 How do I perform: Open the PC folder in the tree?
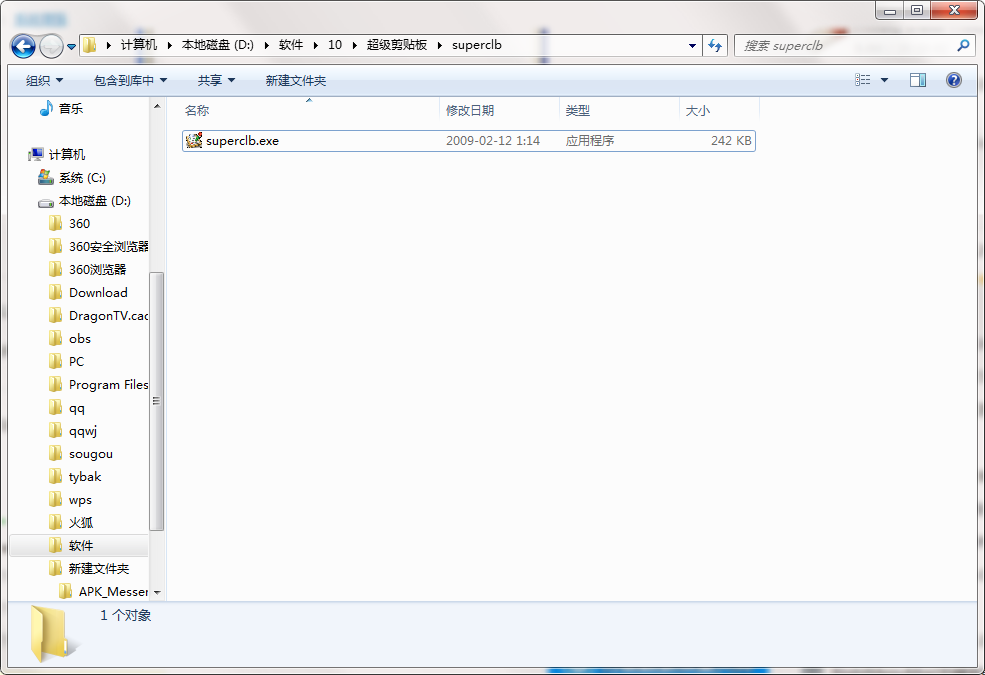[76, 362]
